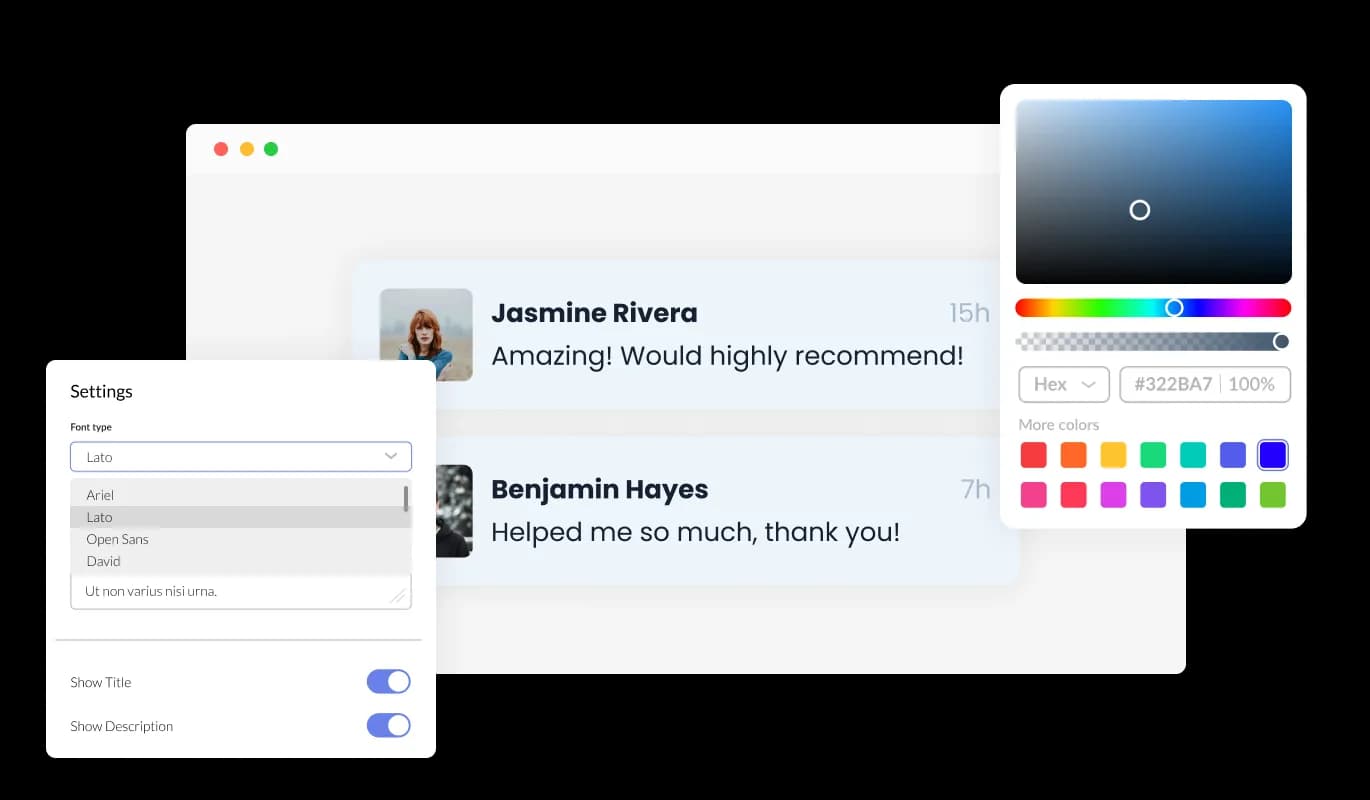Open the Hex color format dropdown

[1064, 384]
